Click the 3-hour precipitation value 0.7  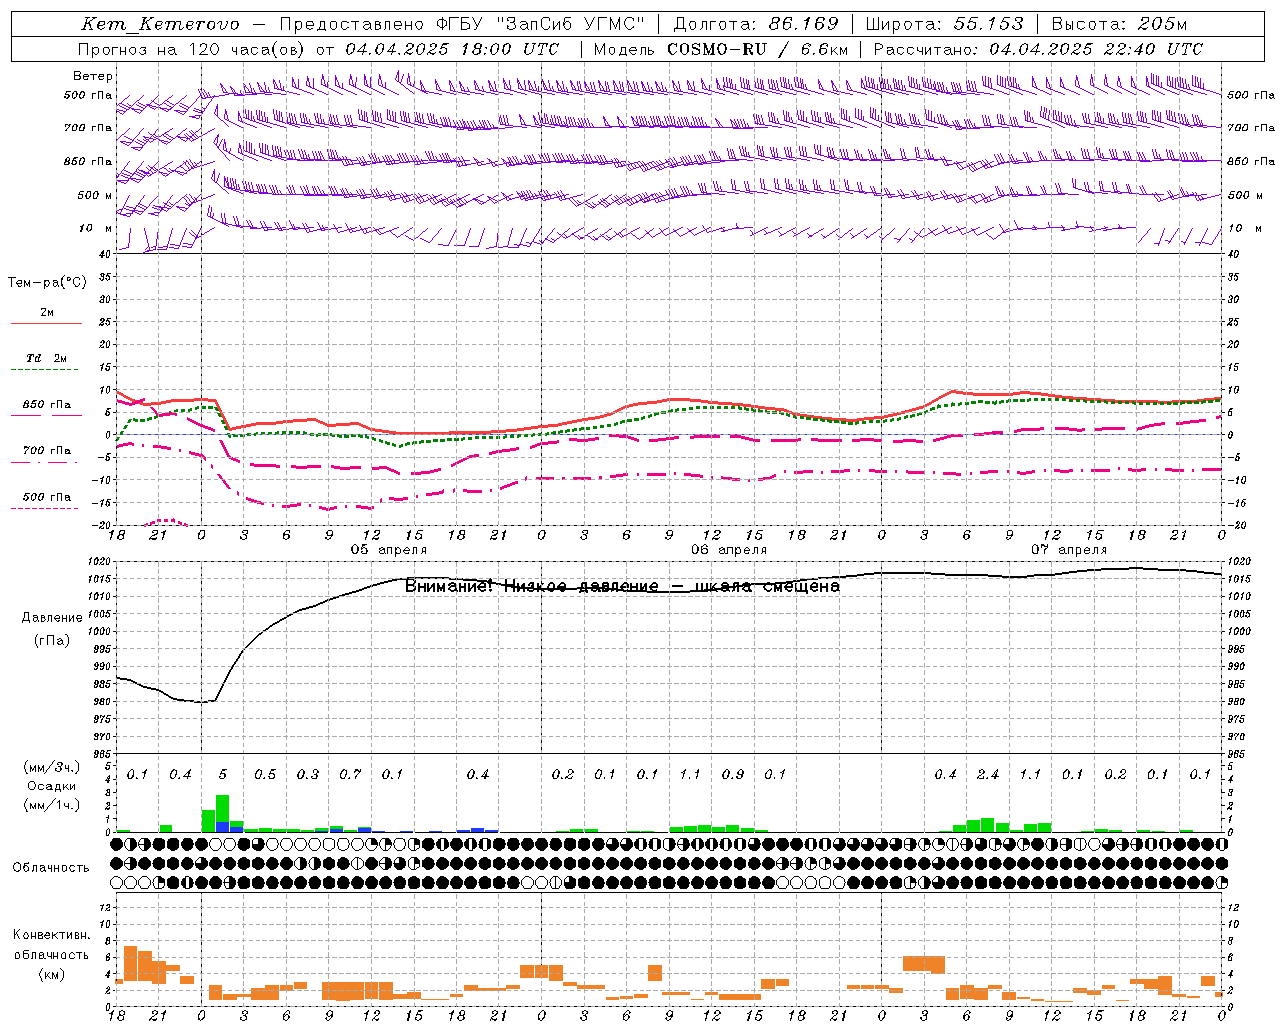coord(350,774)
